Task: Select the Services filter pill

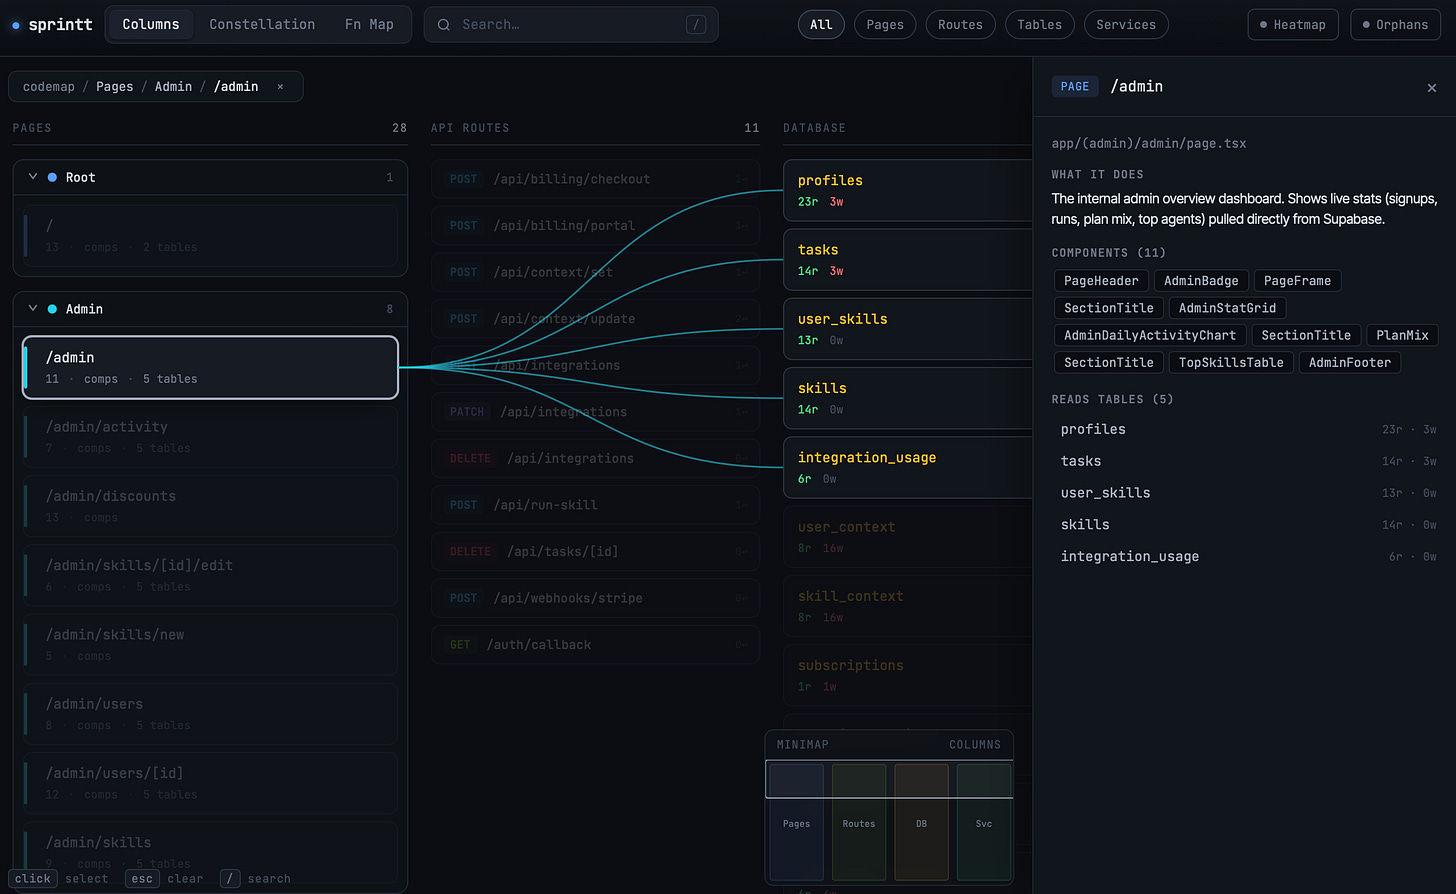Action: [x=1126, y=25]
